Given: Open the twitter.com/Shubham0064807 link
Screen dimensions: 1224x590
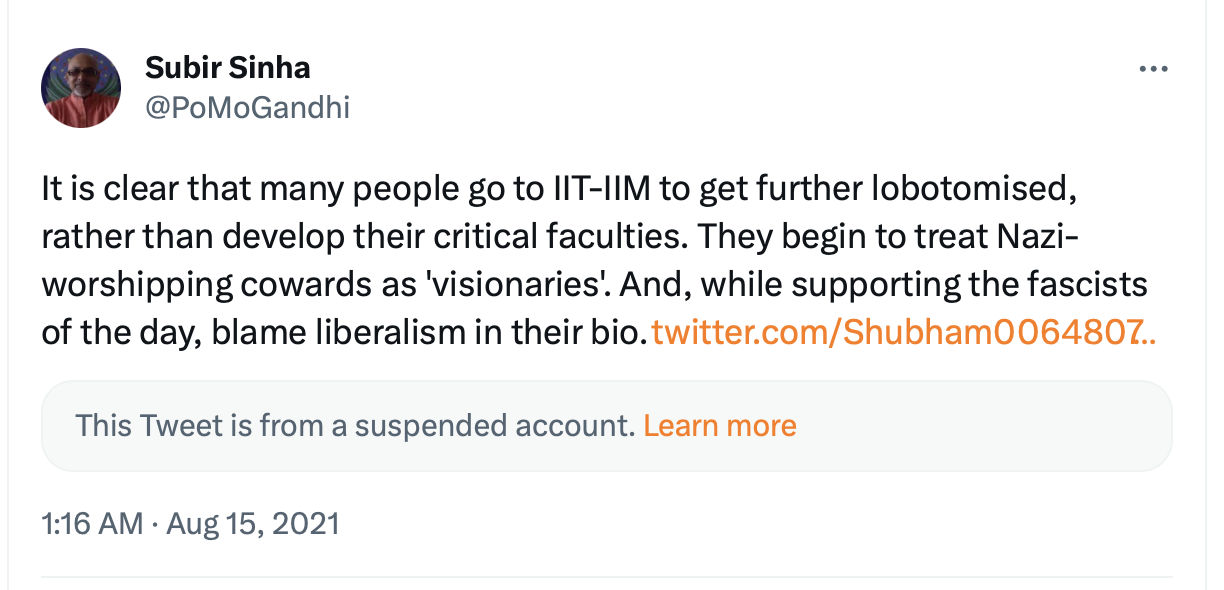Looking at the screenshot, I should (x=903, y=332).
